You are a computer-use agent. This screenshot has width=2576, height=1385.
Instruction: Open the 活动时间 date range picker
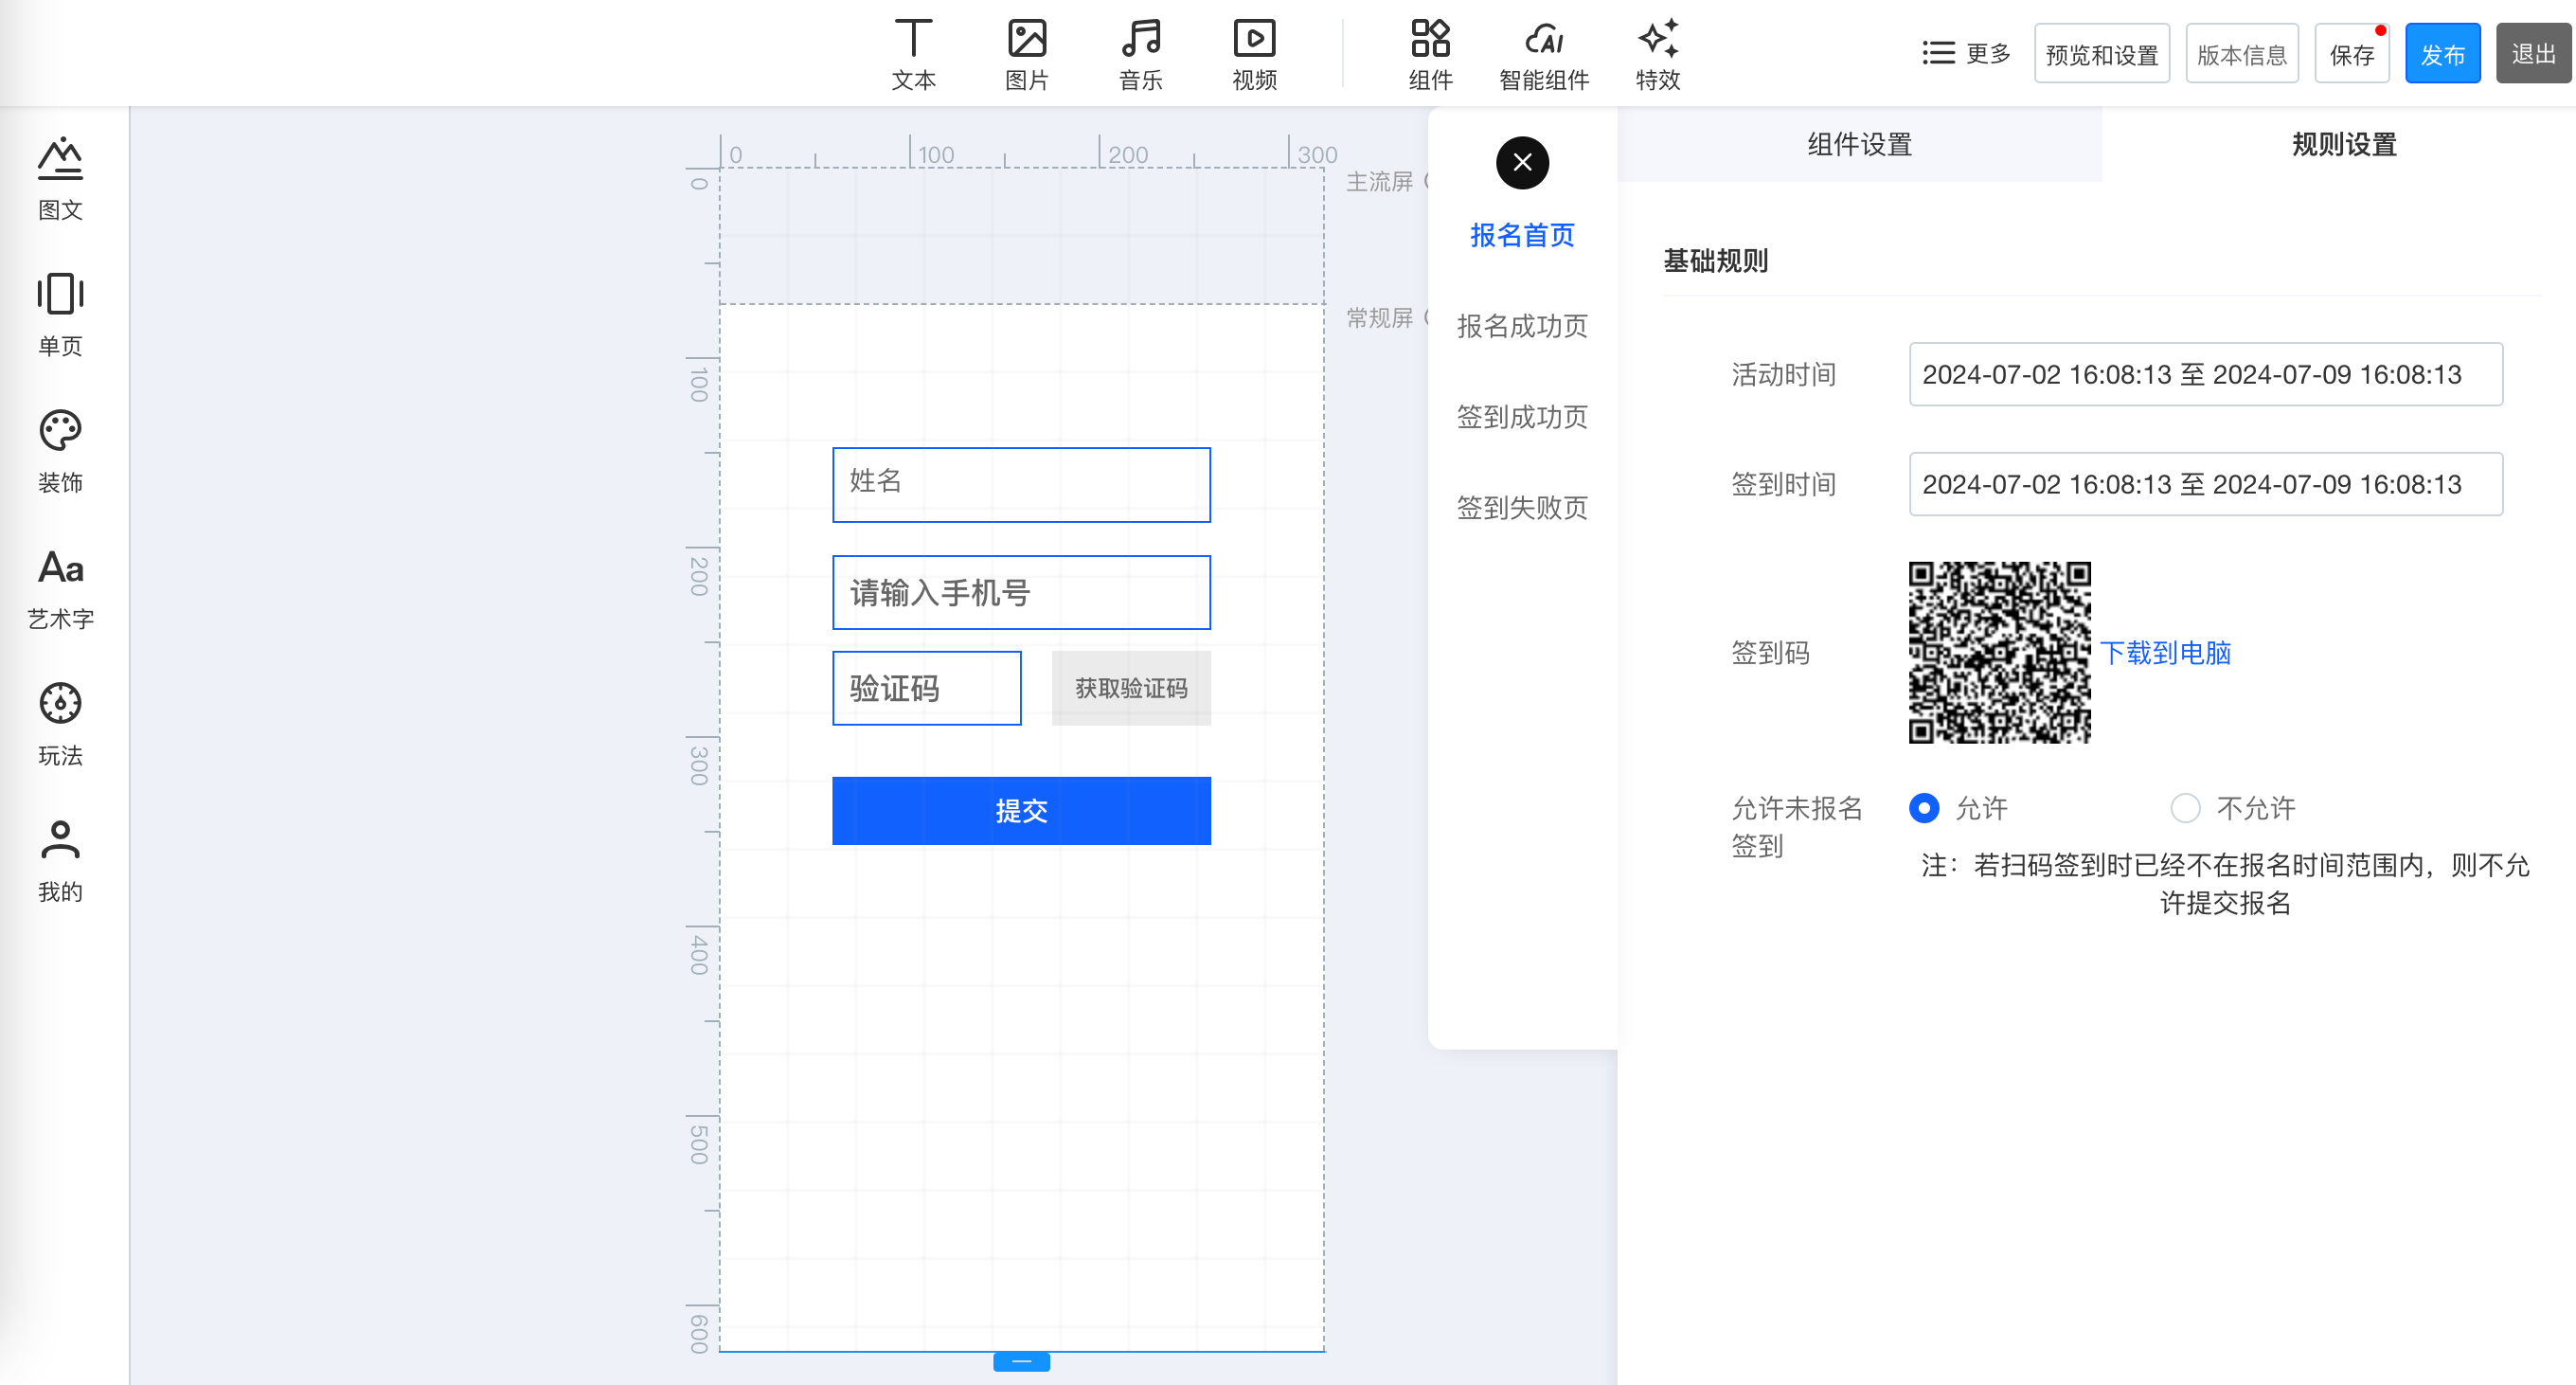pyautogui.click(x=2205, y=375)
